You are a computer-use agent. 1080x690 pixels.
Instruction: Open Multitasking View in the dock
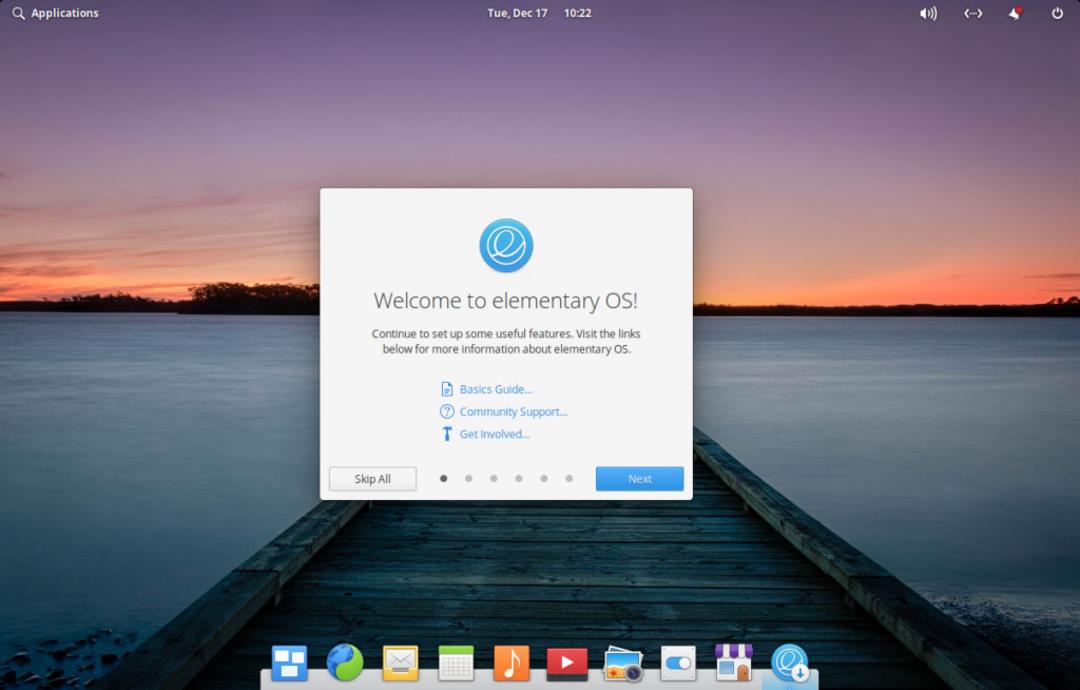(x=289, y=663)
